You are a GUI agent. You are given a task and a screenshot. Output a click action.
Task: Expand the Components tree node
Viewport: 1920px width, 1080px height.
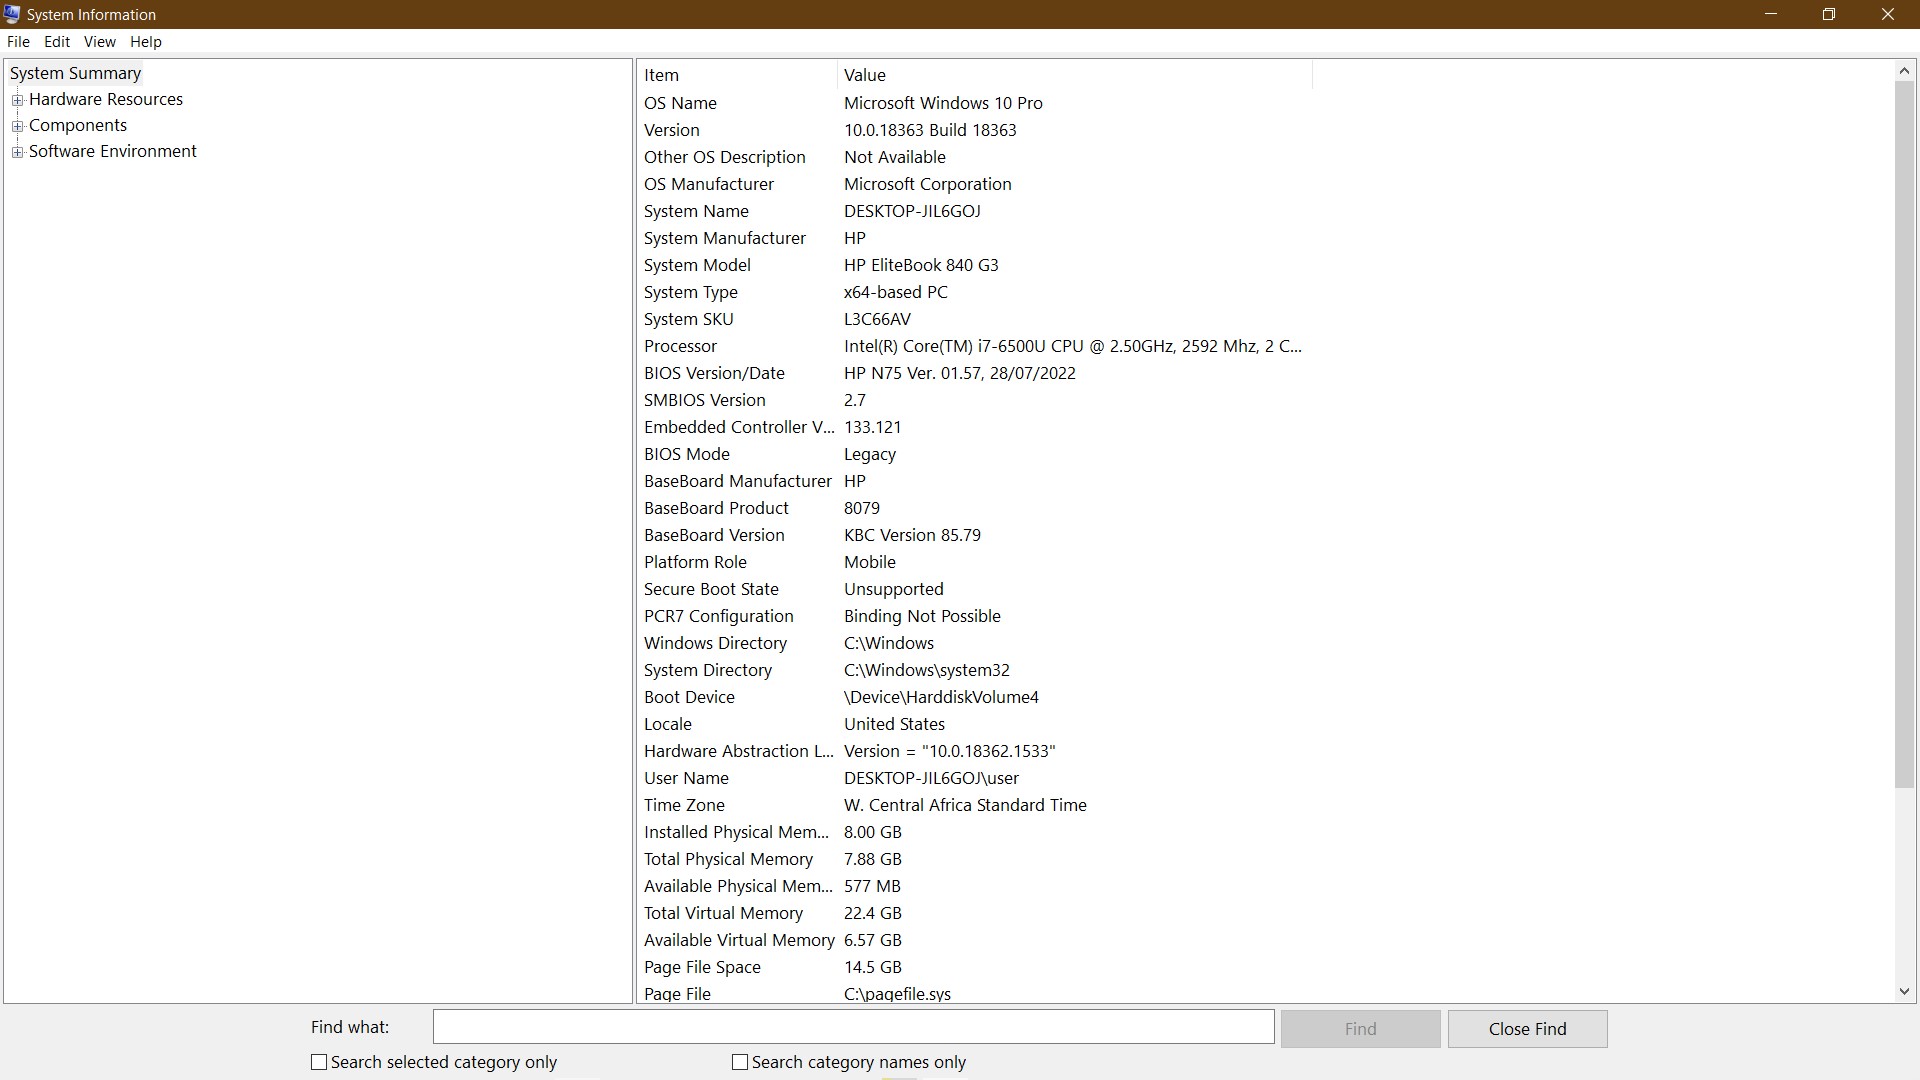click(18, 125)
